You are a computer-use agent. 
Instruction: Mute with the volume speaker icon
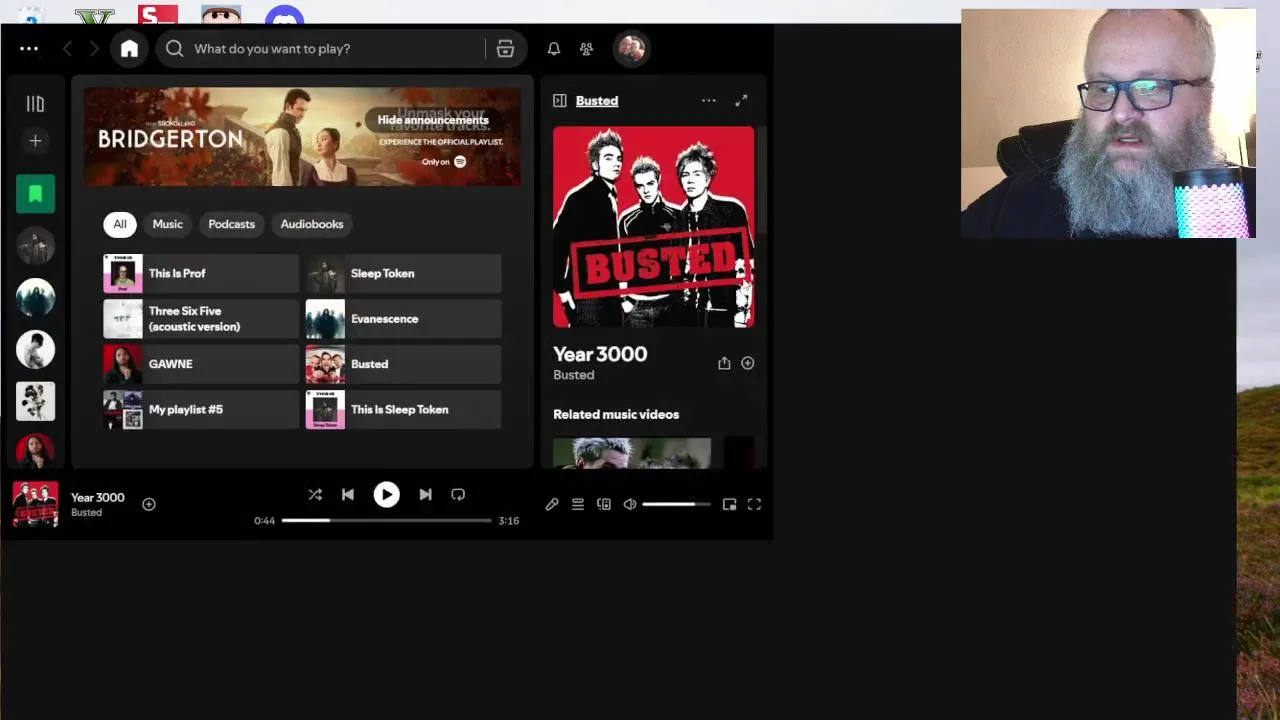[630, 504]
